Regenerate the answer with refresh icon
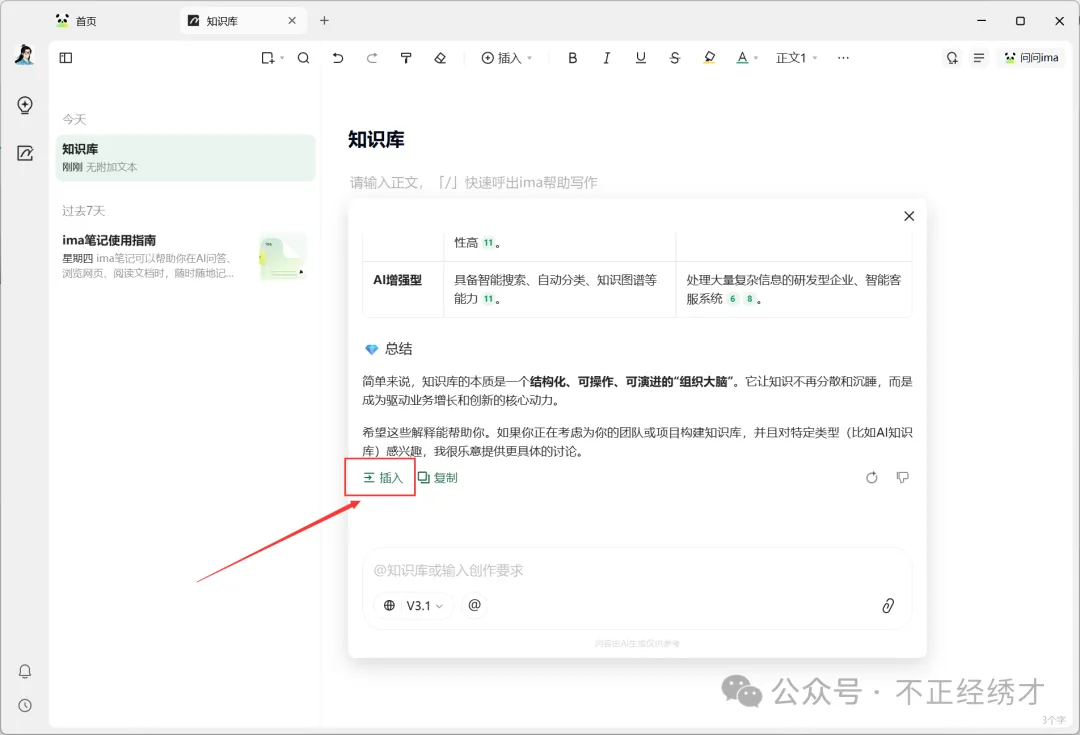Screen dimensions: 1080x735 click(x=872, y=477)
